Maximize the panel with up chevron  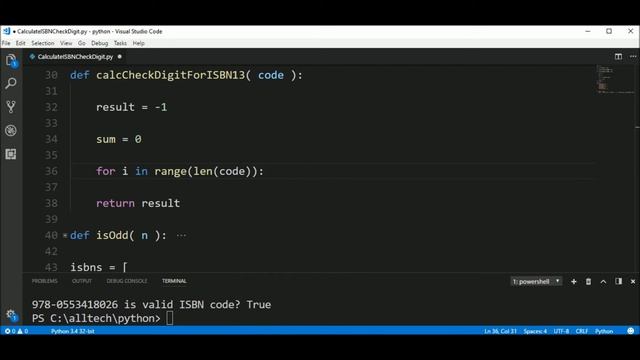coord(603,282)
